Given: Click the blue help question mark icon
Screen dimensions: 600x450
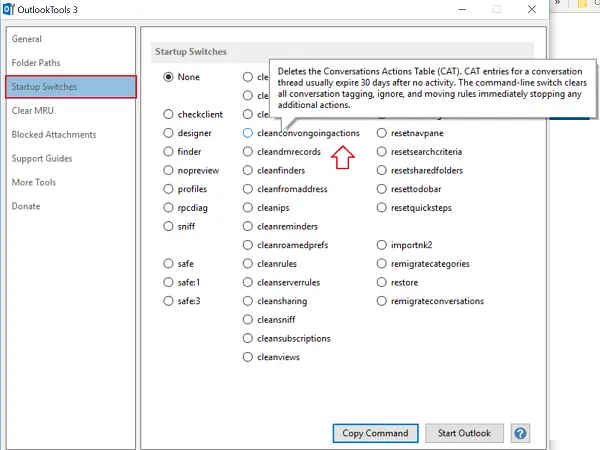Looking at the screenshot, I should coord(520,433).
